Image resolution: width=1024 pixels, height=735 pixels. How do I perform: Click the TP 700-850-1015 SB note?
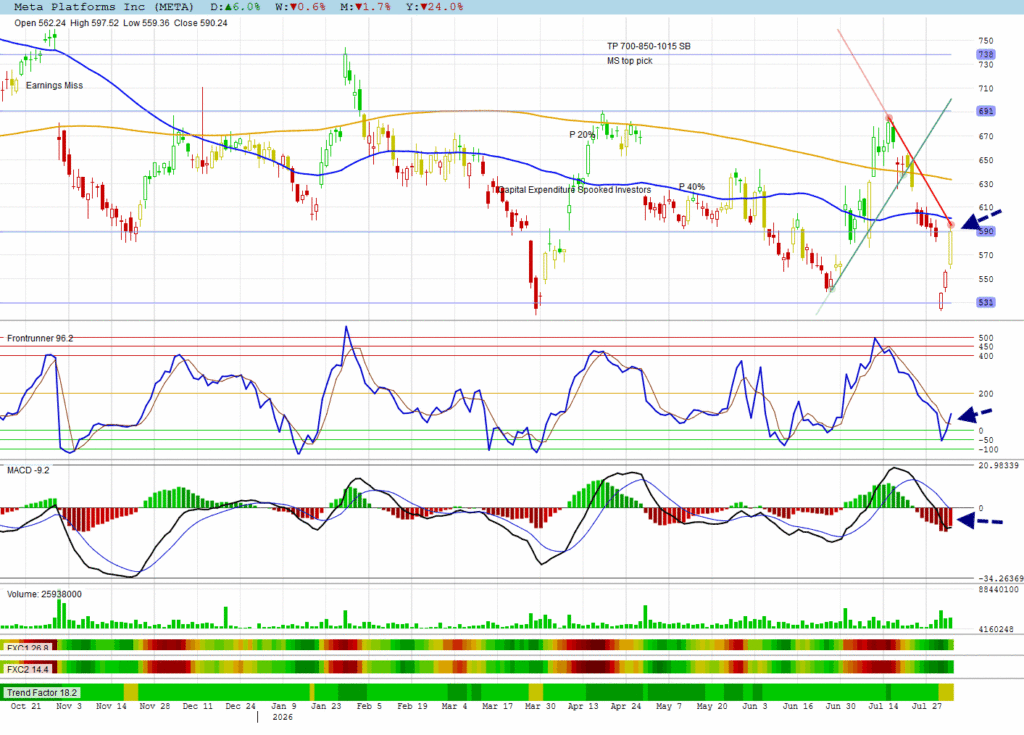click(648, 46)
